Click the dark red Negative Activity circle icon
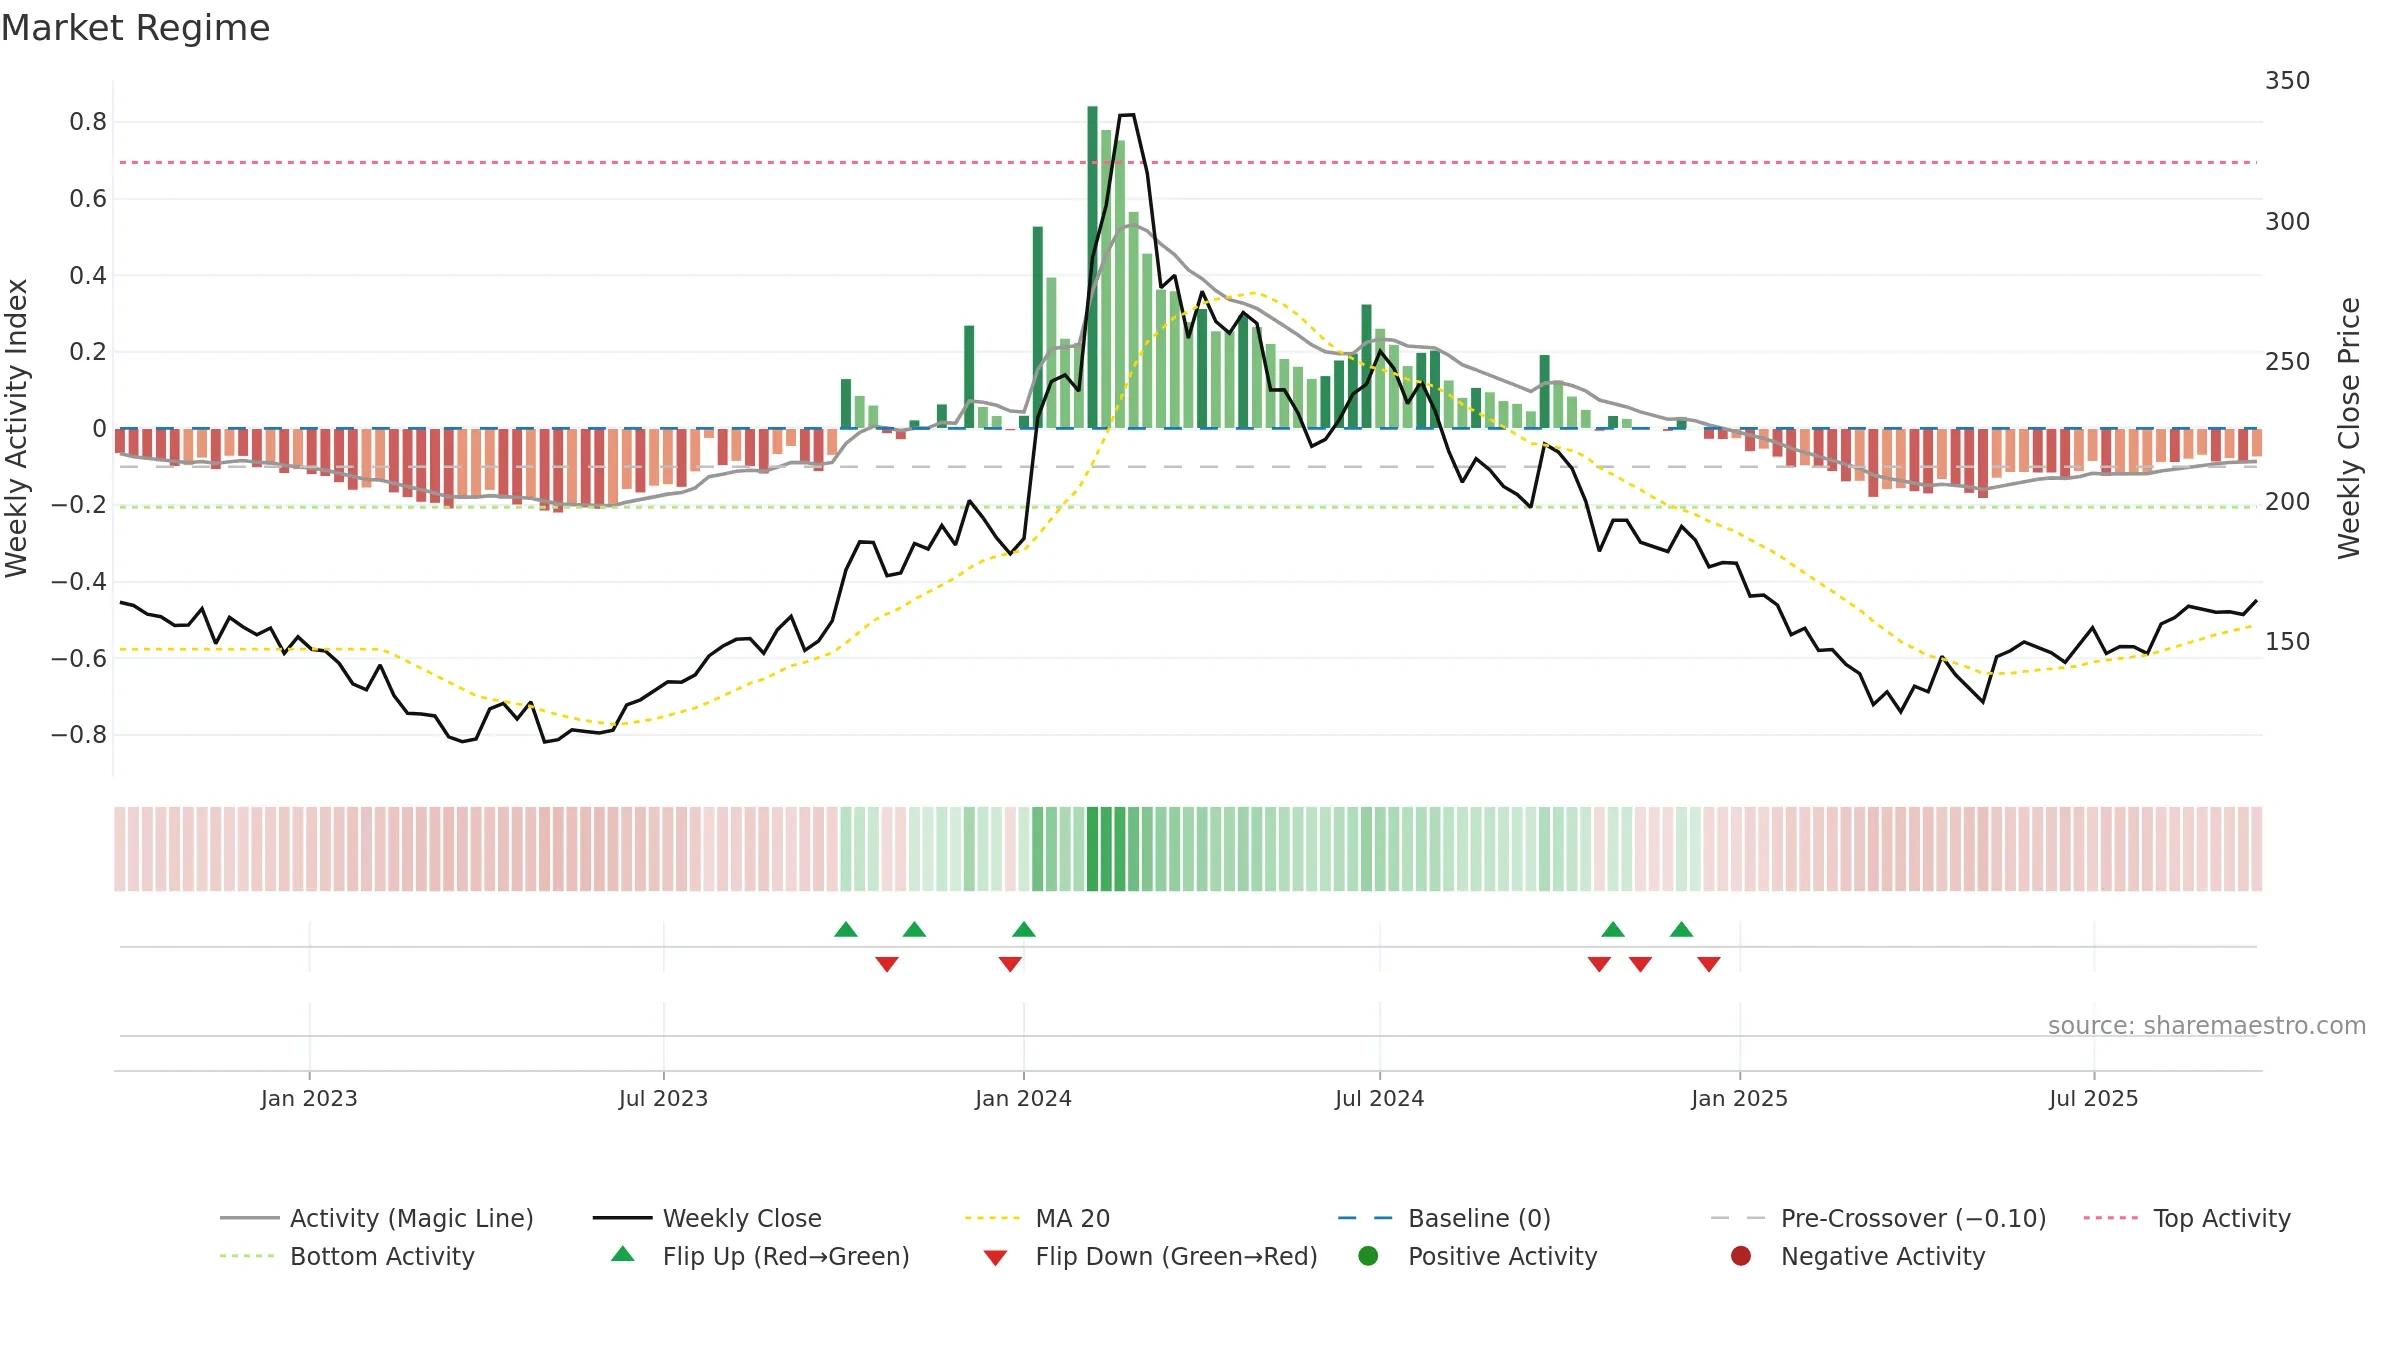The image size is (2400, 1350). (x=1741, y=1256)
